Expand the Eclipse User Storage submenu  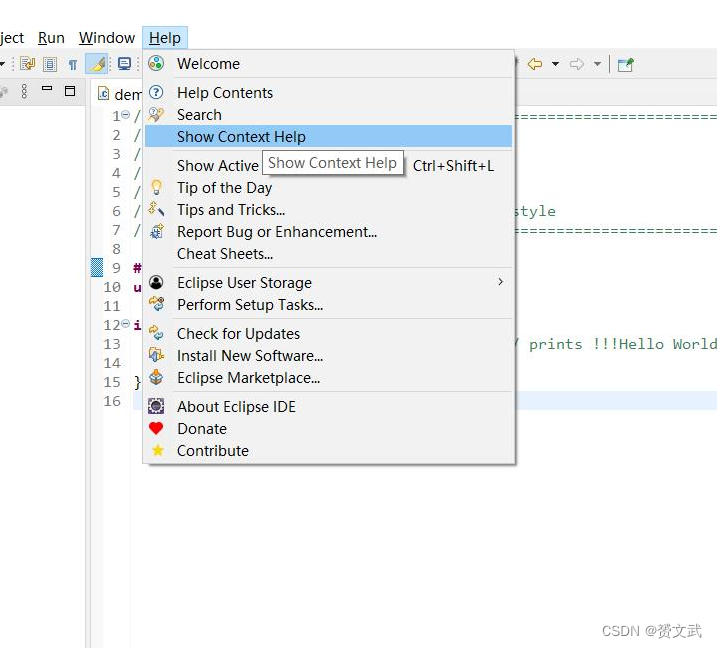pyautogui.click(x=328, y=283)
